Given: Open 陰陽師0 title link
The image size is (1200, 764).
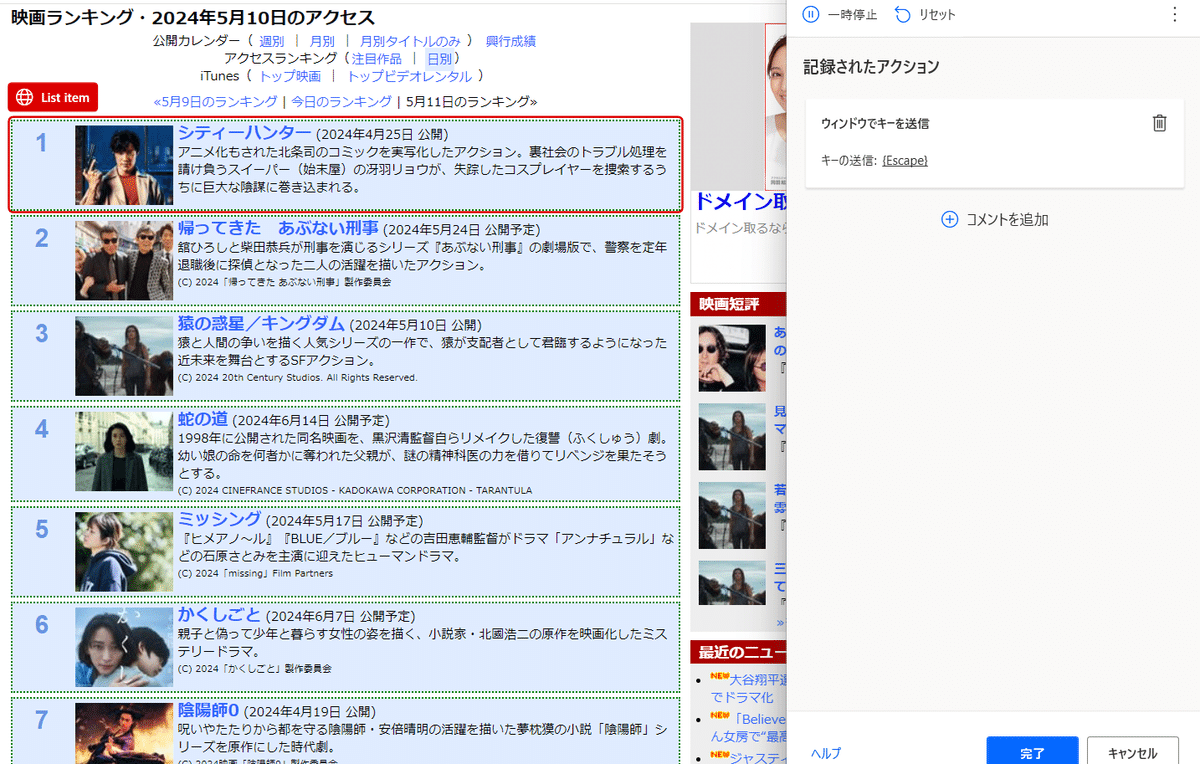Looking at the screenshot, I should tap(208, 710).
